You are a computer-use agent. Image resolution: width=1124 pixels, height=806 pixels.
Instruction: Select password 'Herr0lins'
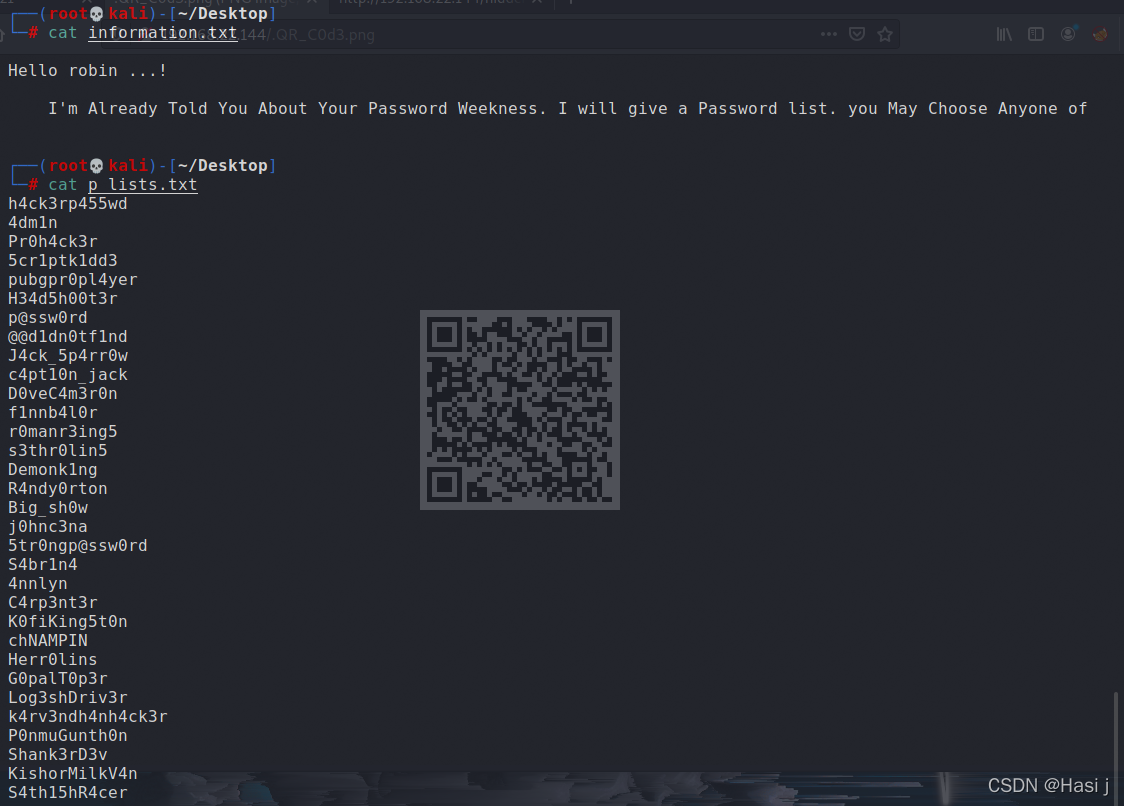[52, 660]
